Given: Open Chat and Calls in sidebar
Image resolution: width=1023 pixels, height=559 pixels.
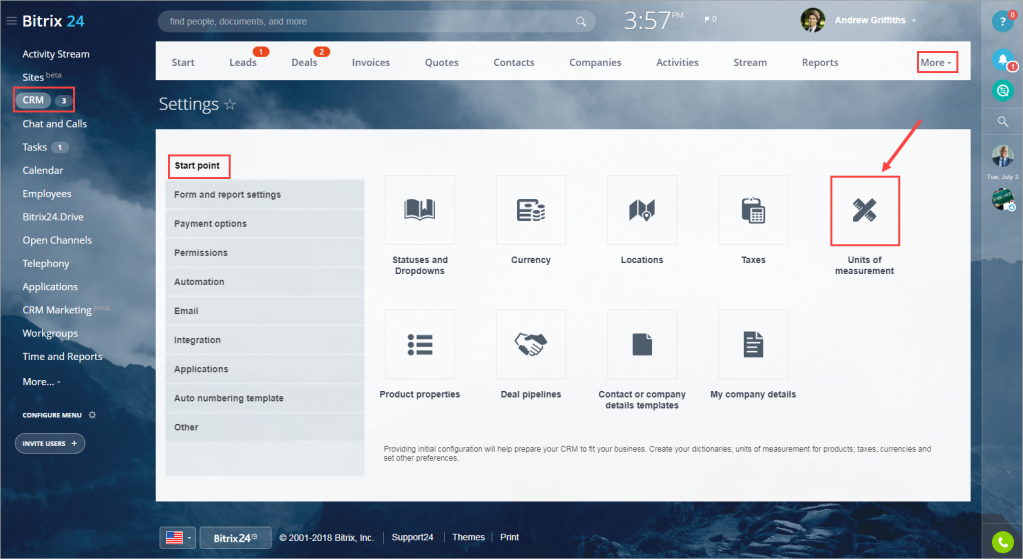Looking at the screenshot, I should pyautogui.click(x=54, y=124).
